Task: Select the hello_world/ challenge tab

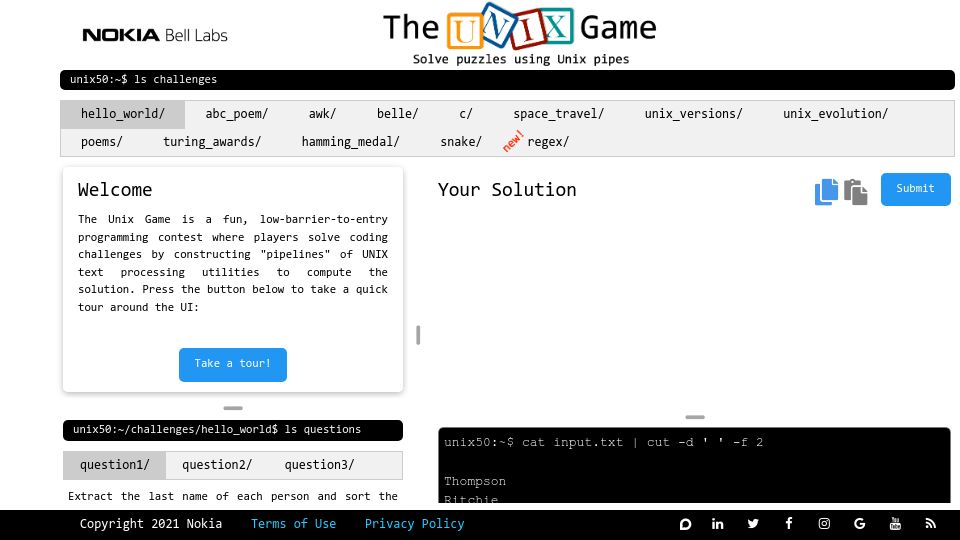Action: click(122, 114)
